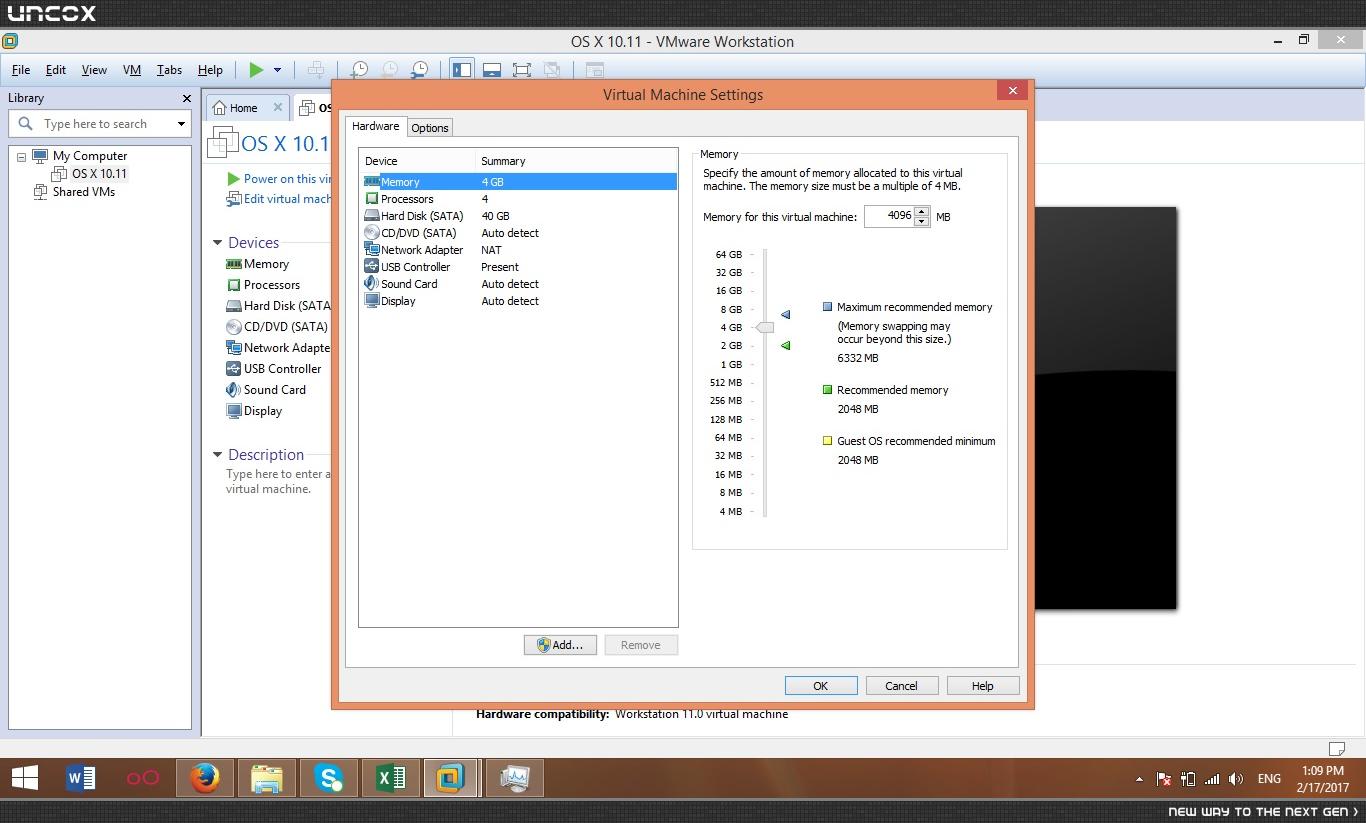This screenshot has height=823, width=1366.
Task: Click the blue maximum recommended memory marker on slider
Action: (x=786, y=314)
